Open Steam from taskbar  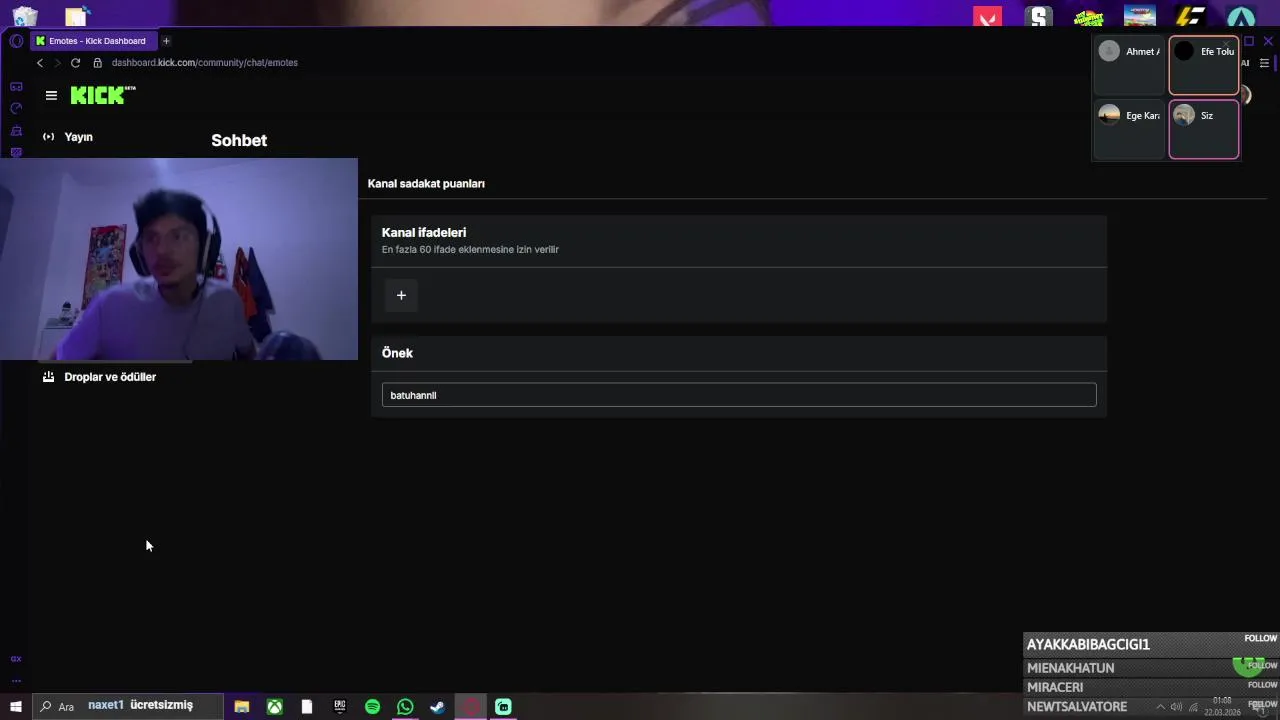point(437,707)
